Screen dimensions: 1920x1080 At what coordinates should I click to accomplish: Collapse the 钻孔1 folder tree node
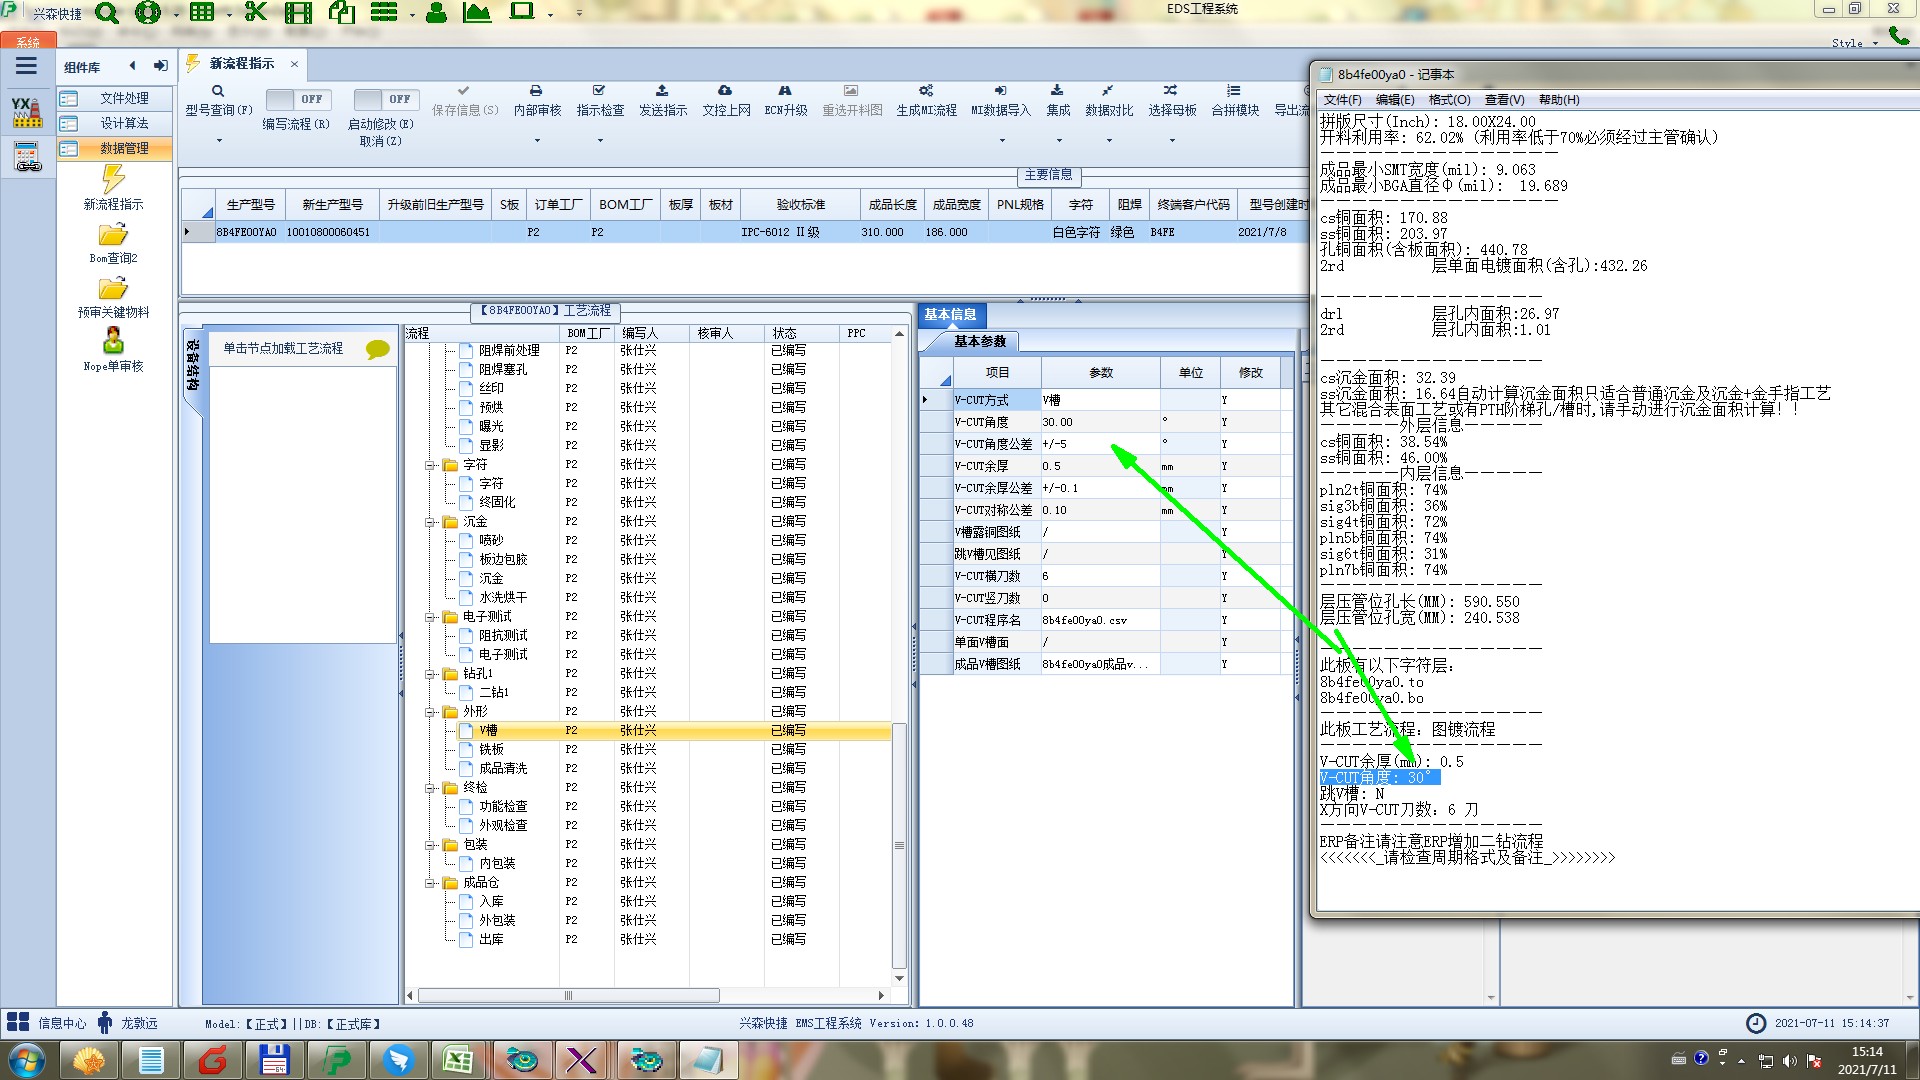pyautogui.click(x=430, y=674)
